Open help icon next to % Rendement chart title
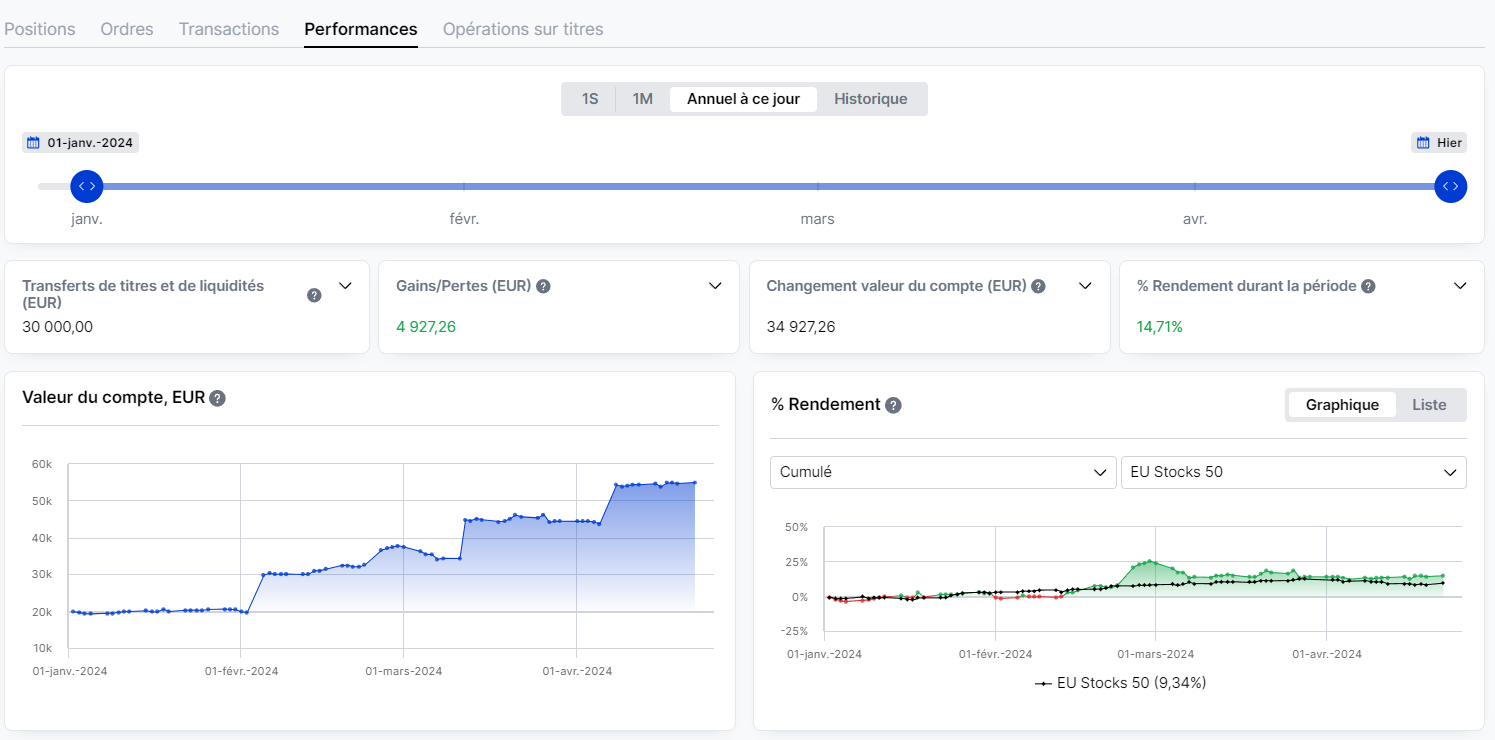The height and width of the screenshot is (740, 1495). tap(893, 405)
